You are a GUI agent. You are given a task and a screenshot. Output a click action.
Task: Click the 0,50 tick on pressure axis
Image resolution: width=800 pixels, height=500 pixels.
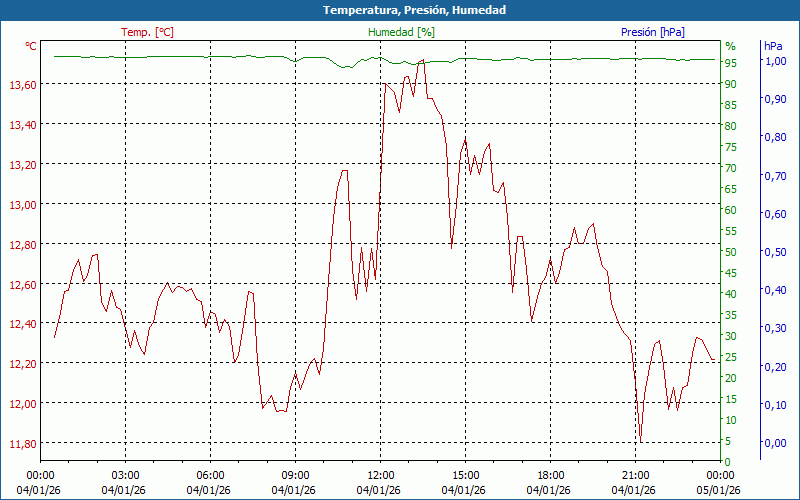point(775,252)
